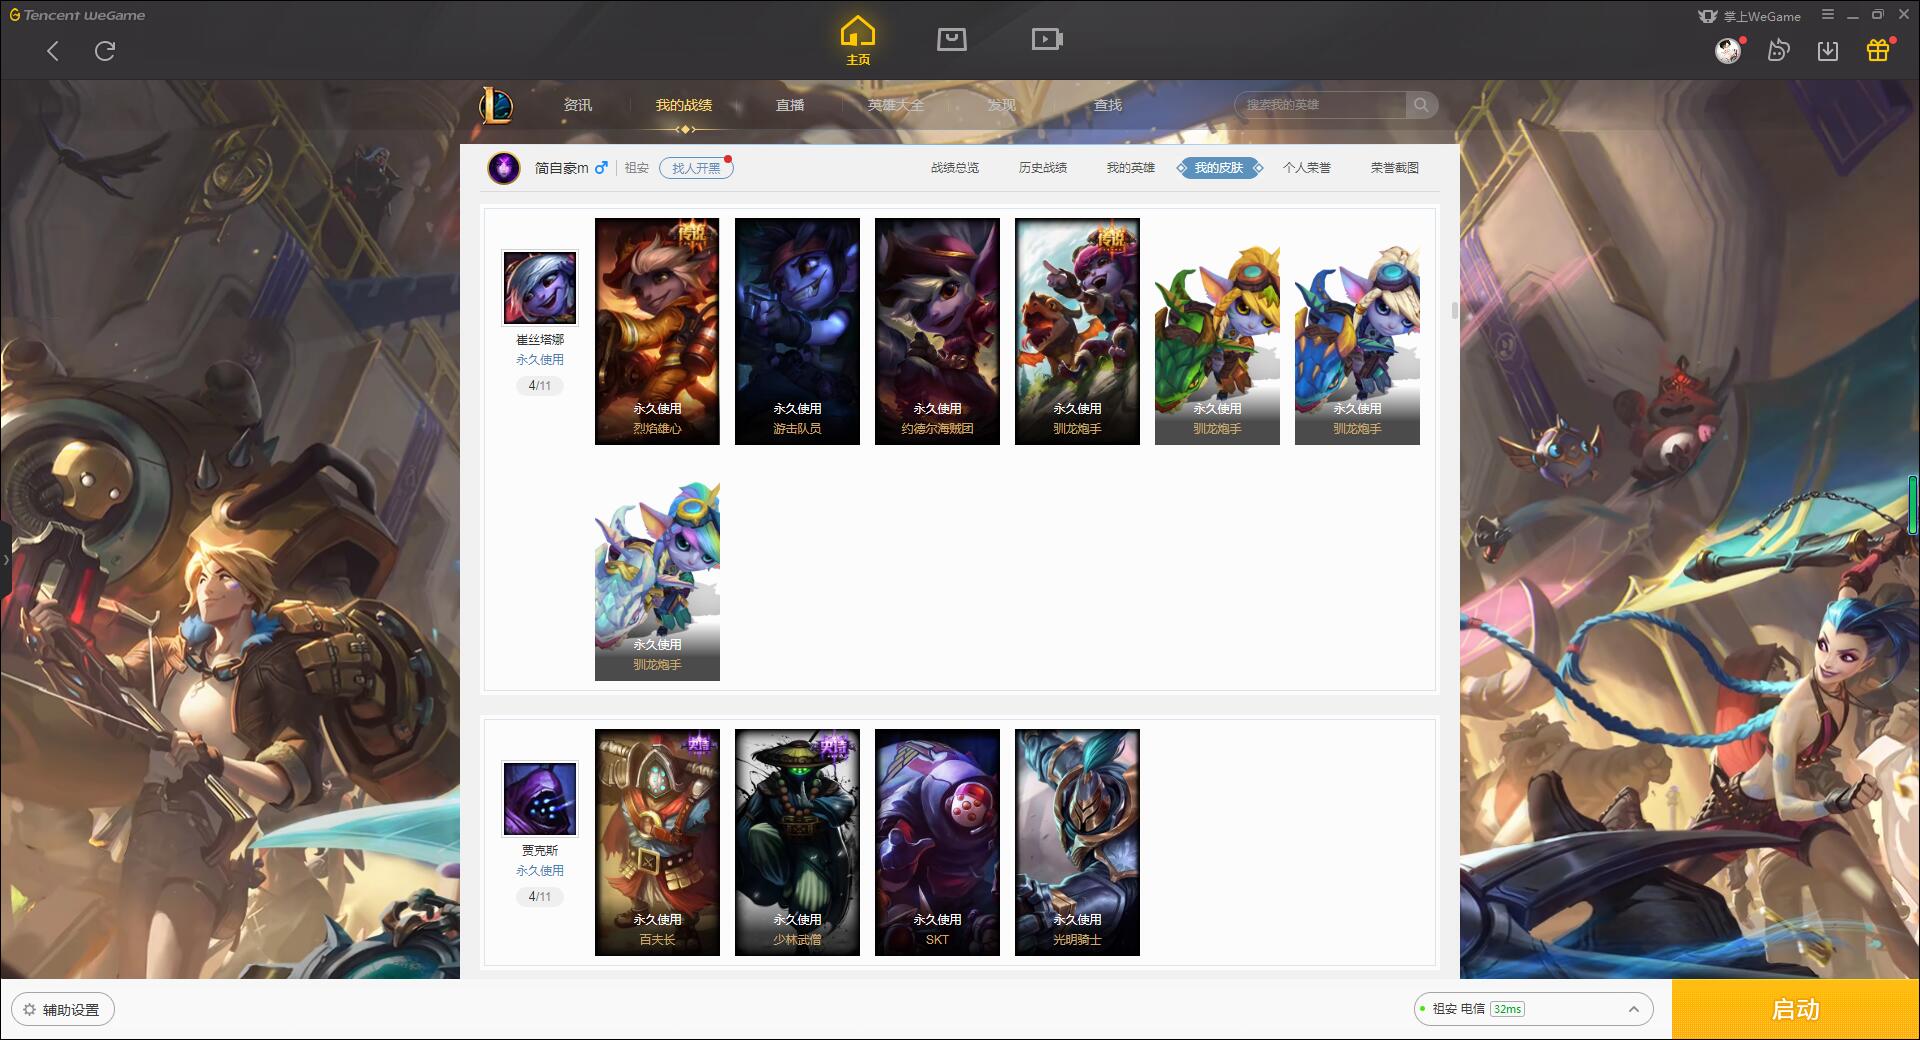
Task: Select the 历史战绩 tab
Action: [x=1043, y=168]
